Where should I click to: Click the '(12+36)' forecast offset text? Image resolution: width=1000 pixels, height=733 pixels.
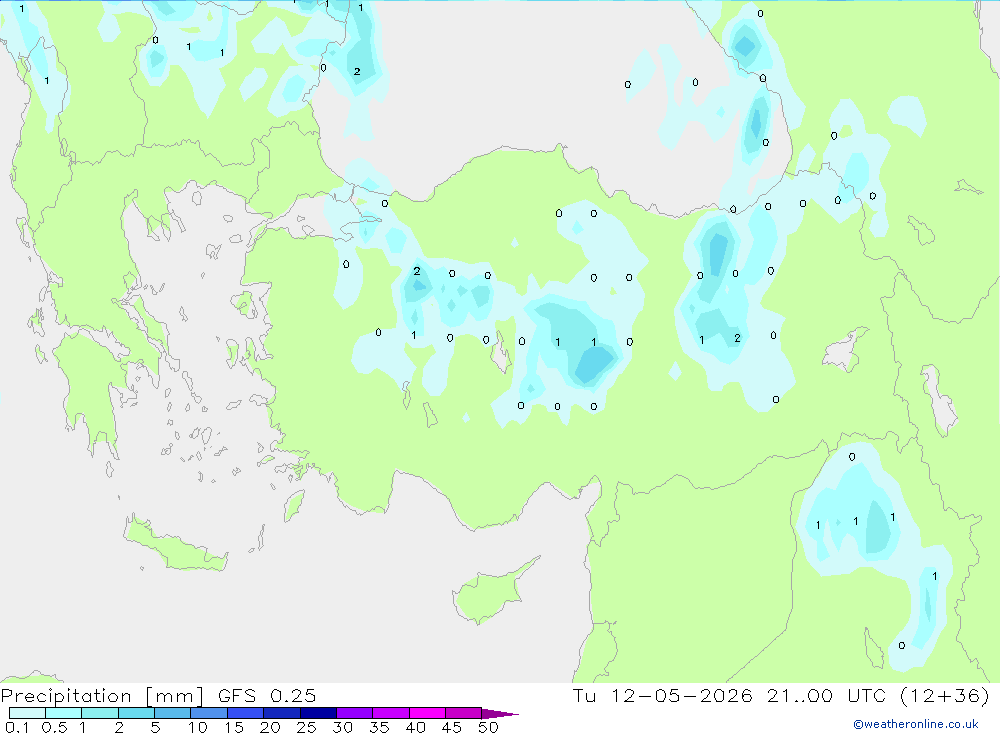pos(945,695)
